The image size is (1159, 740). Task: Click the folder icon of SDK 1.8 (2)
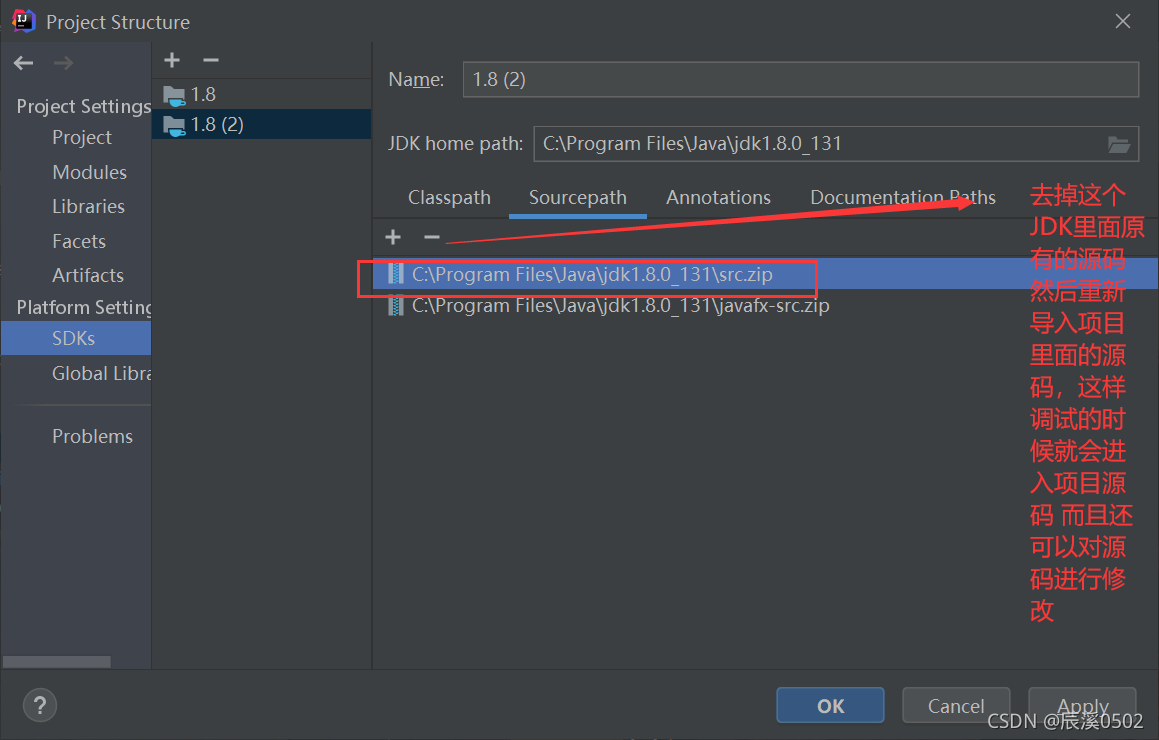174,125
